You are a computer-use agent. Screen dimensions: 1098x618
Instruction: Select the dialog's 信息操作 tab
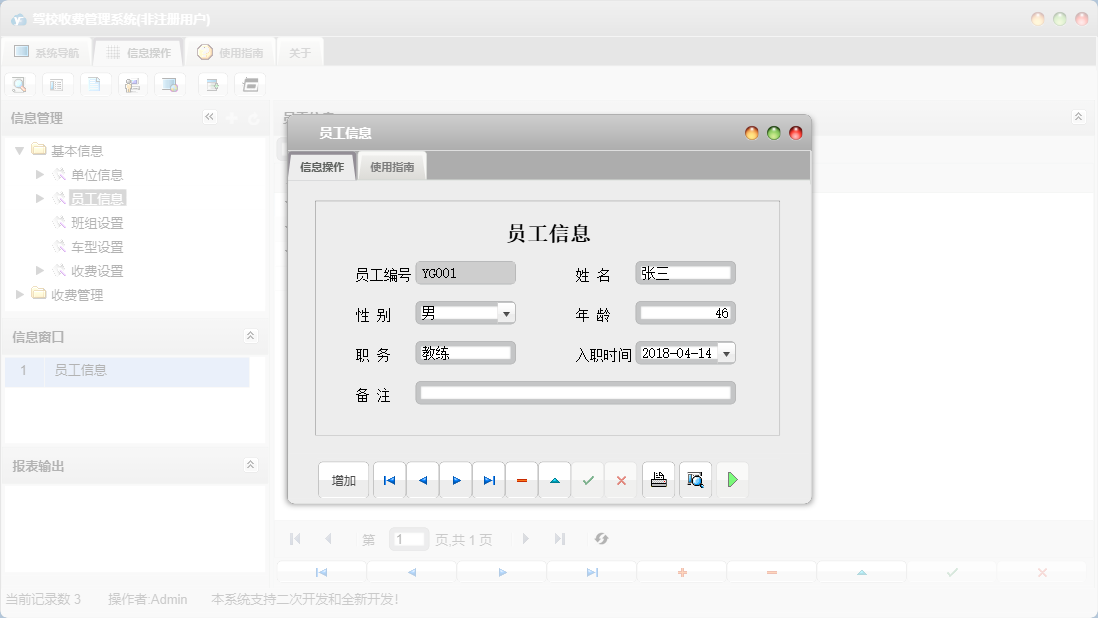click(322, 167)
